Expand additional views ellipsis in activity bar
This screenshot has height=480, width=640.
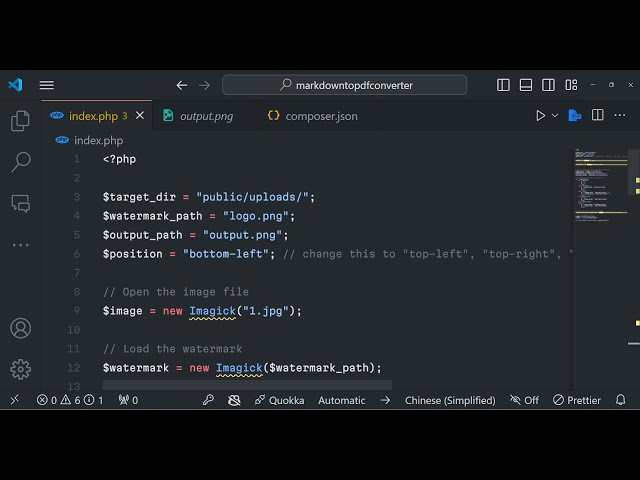[x=20, y=245]
